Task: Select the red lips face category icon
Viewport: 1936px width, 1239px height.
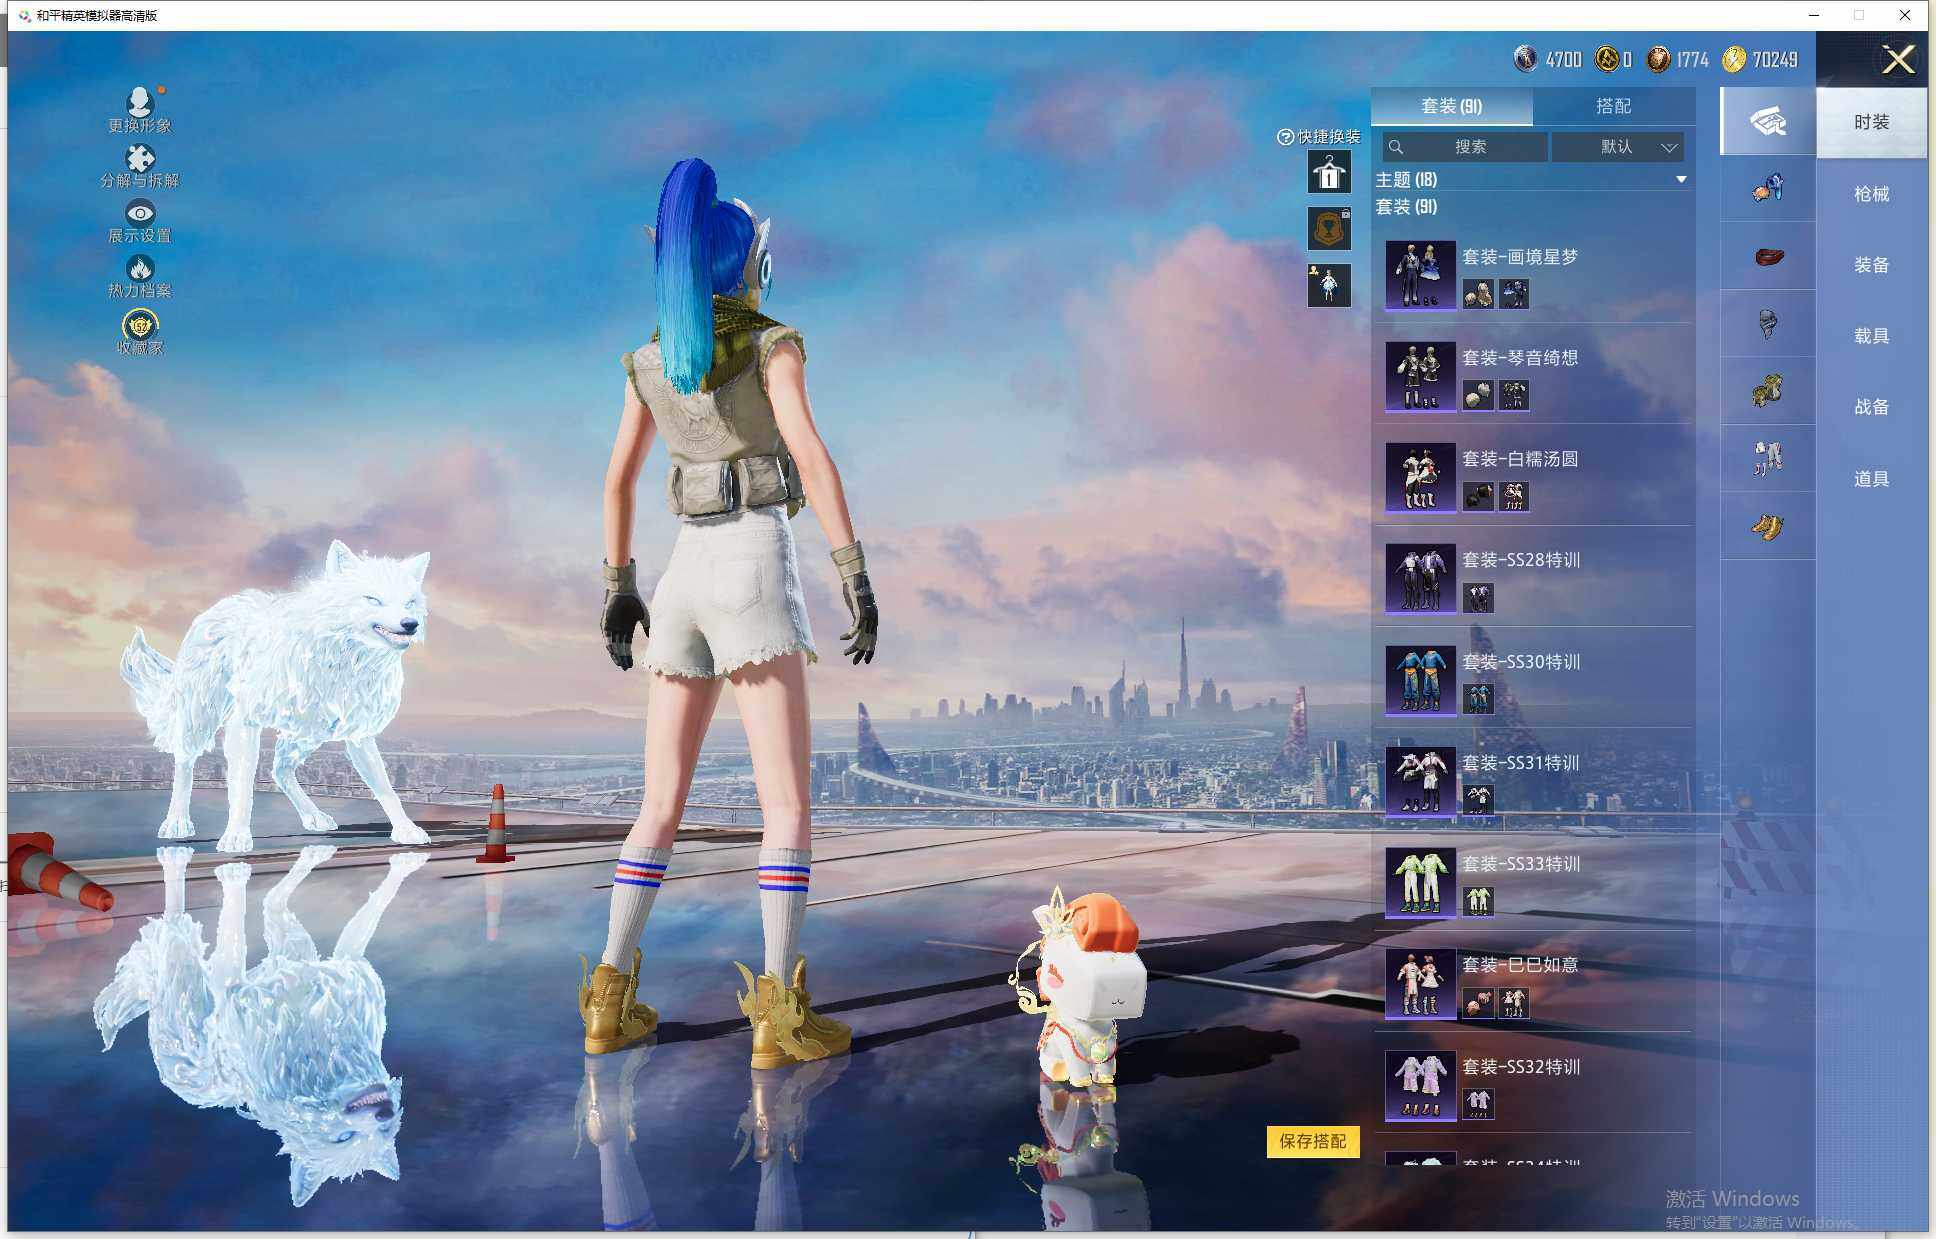Action: click(x=1767, y=256)
